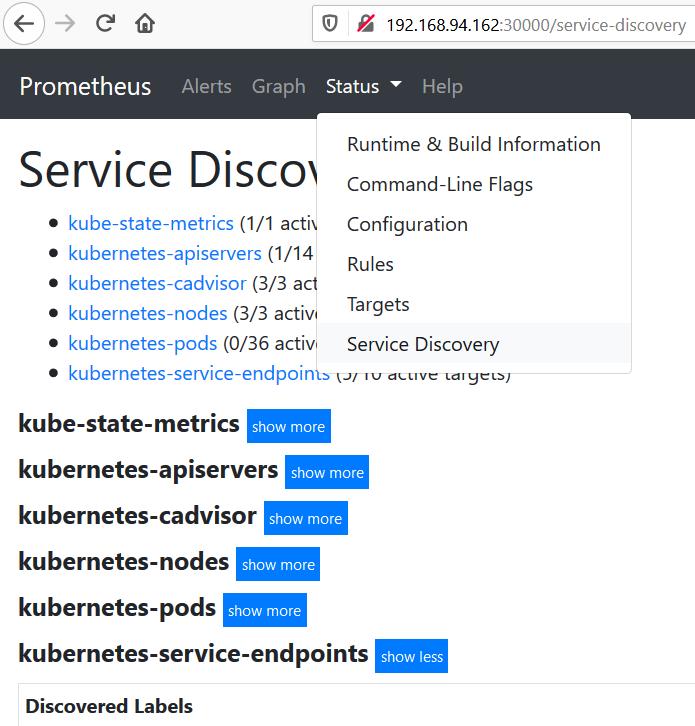Open the shield tracking protection icon
Viewport: 695px width, 726px height.
point(330,24)
